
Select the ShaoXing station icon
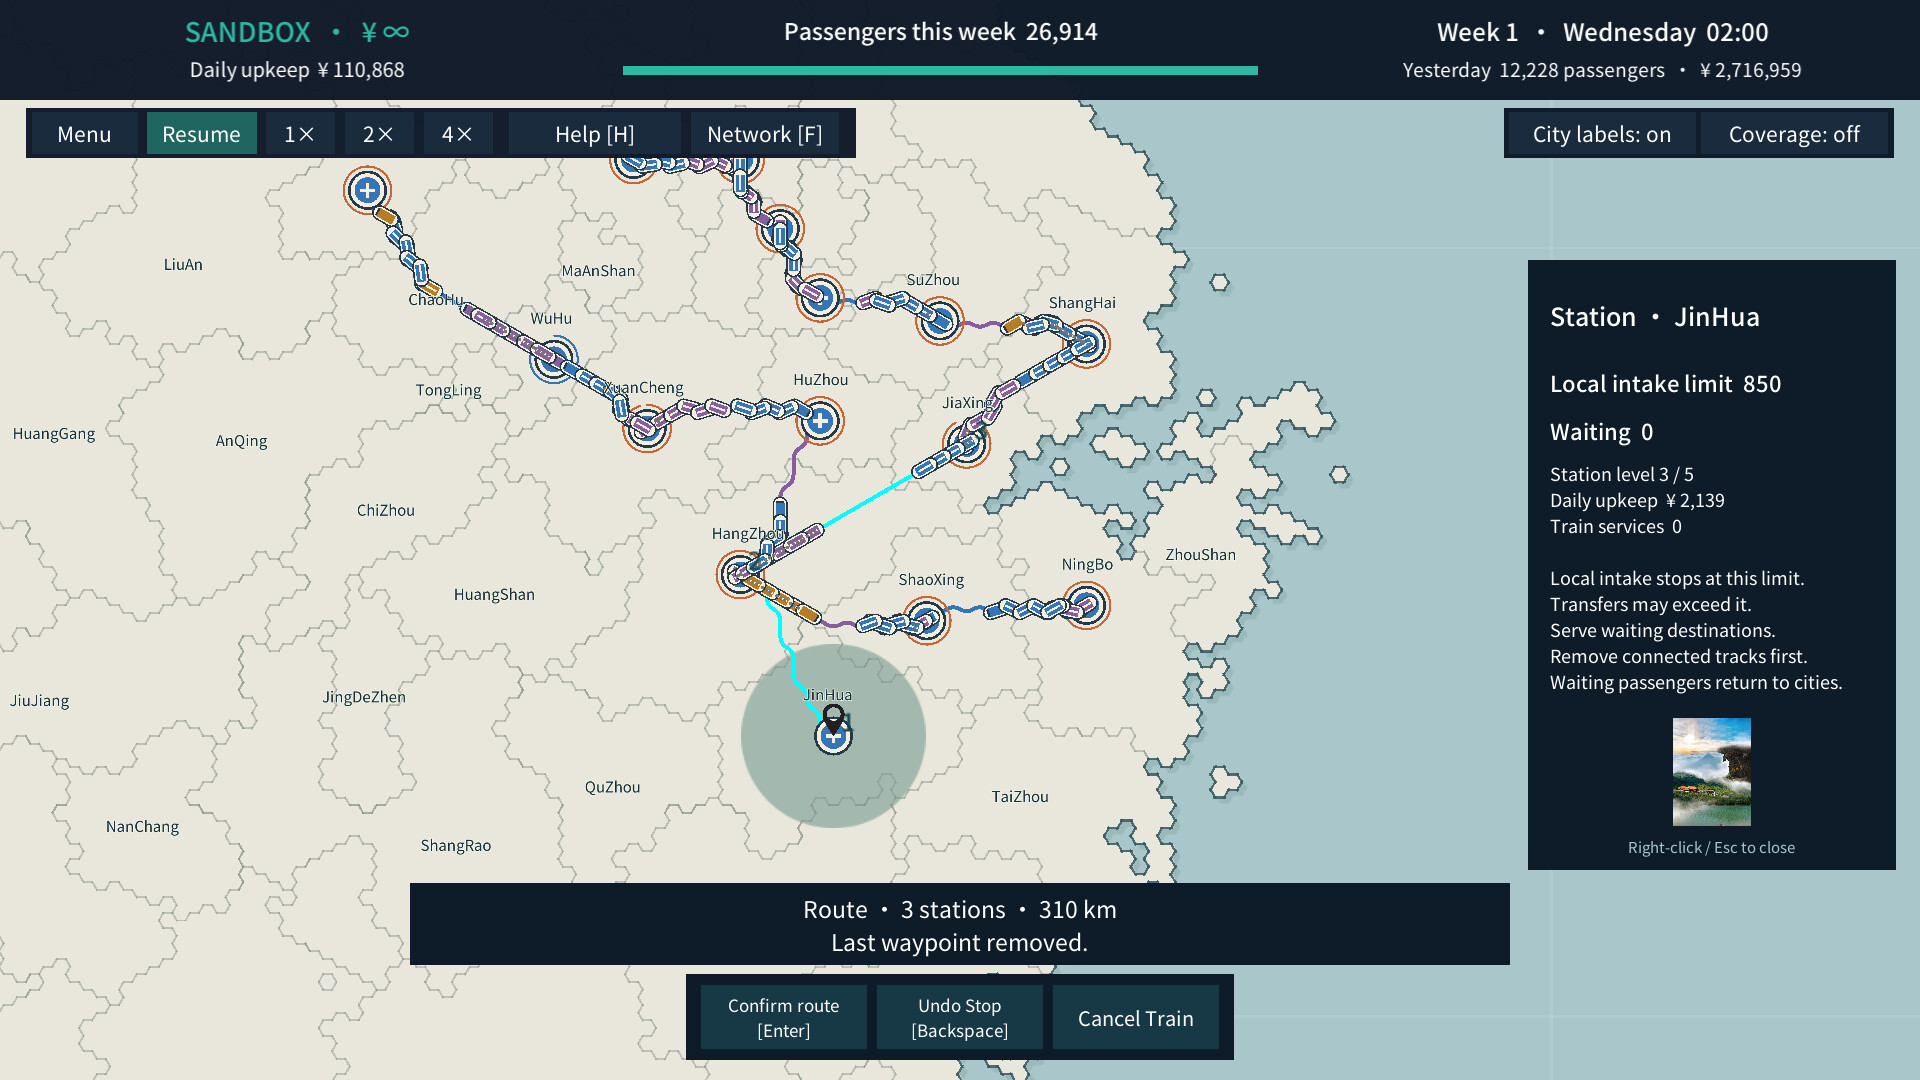point(926,621)
